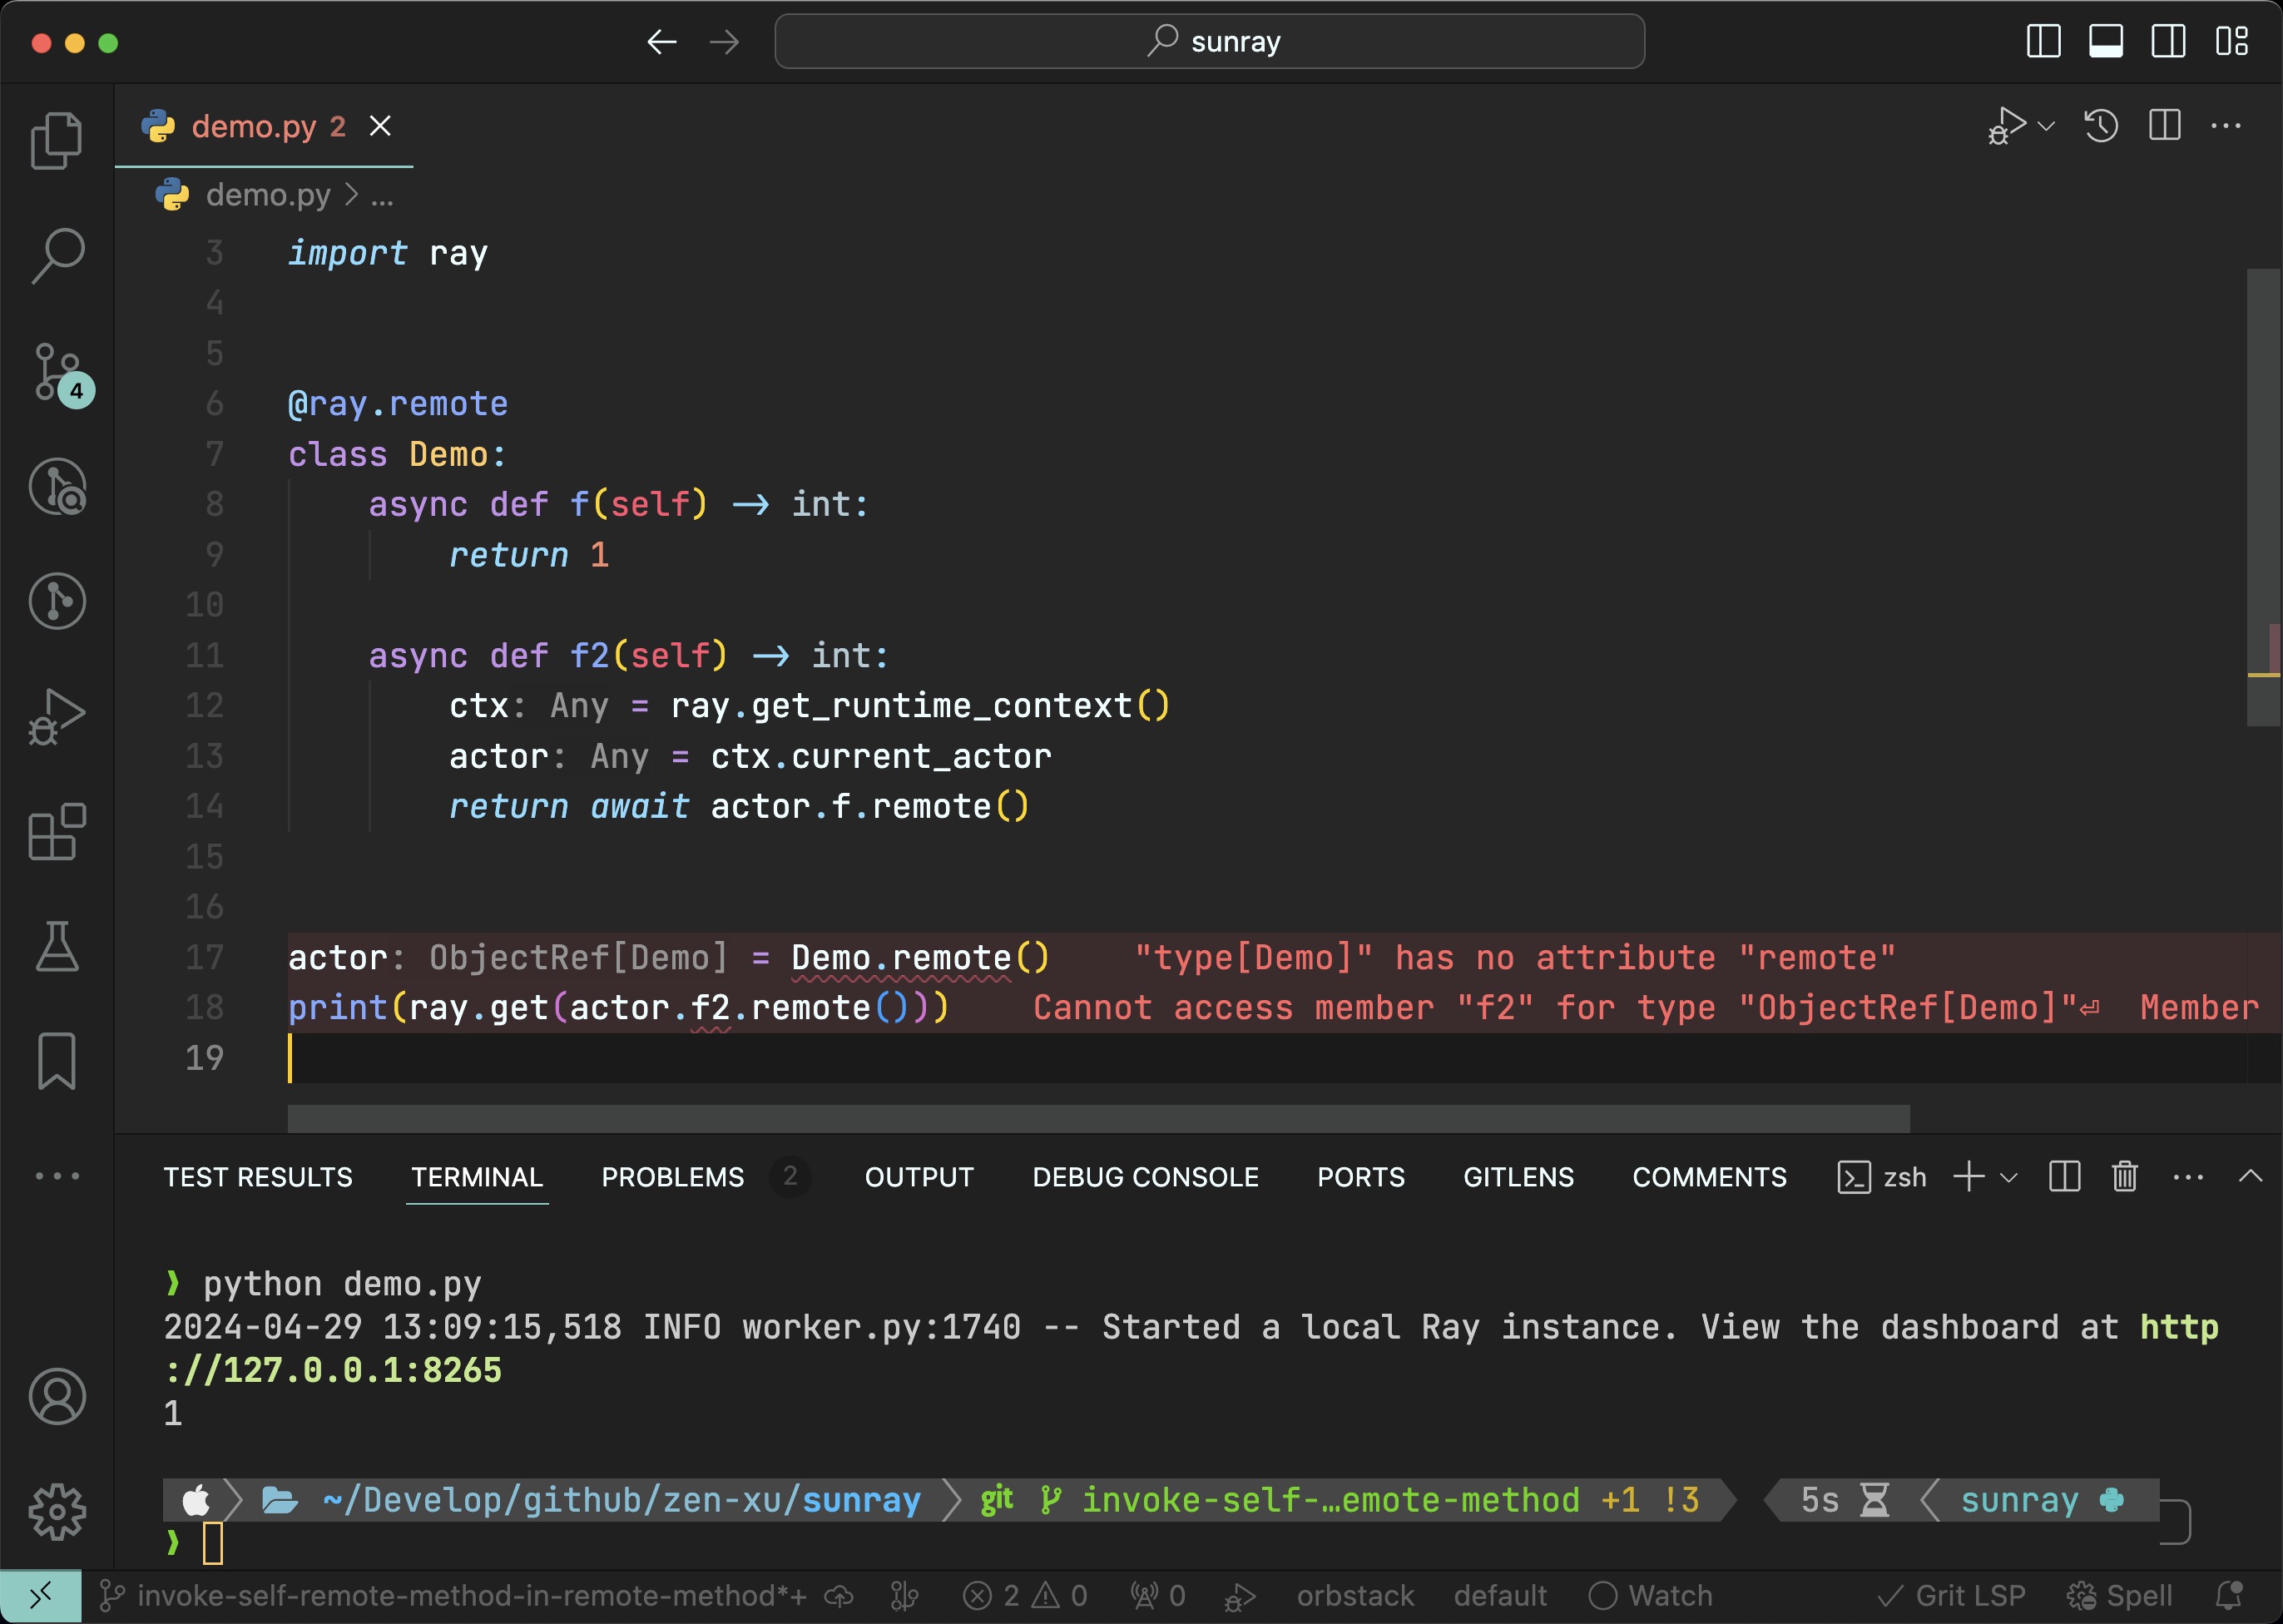The width and height of the screenshot is (2283, 1624).
Task: Switch to the DEBUG CONSOLE tab
Action: [x=1145, y=1177]
